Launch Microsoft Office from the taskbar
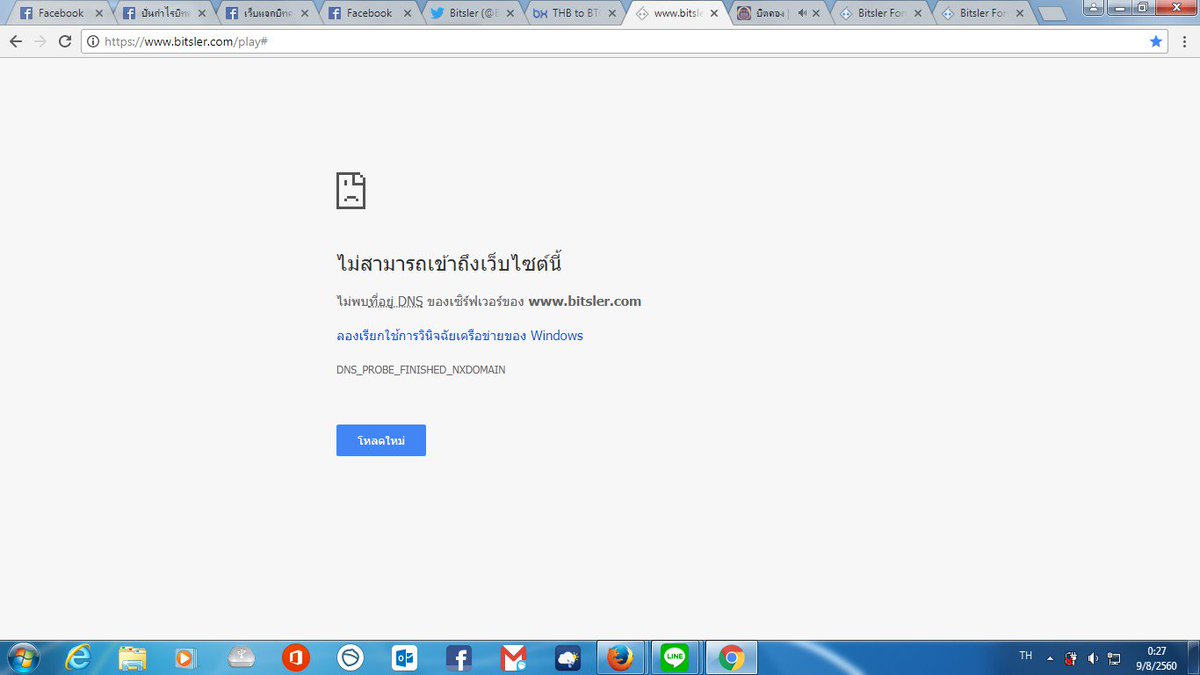The width and height of the screenshot is (1200, 675). click(295, 657)
